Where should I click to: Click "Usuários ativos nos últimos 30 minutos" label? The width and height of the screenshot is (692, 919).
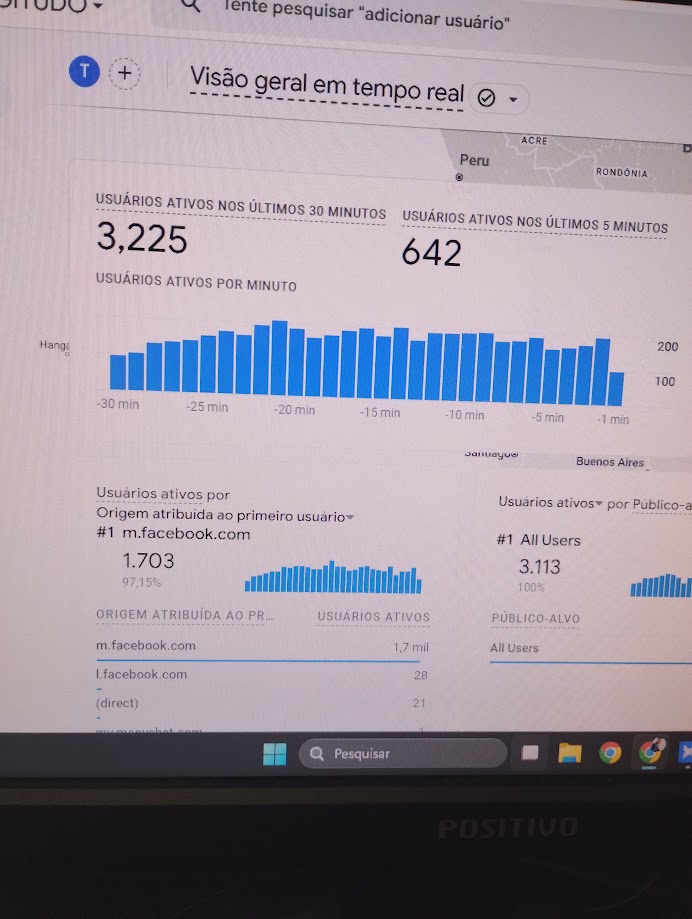(241, 206)
